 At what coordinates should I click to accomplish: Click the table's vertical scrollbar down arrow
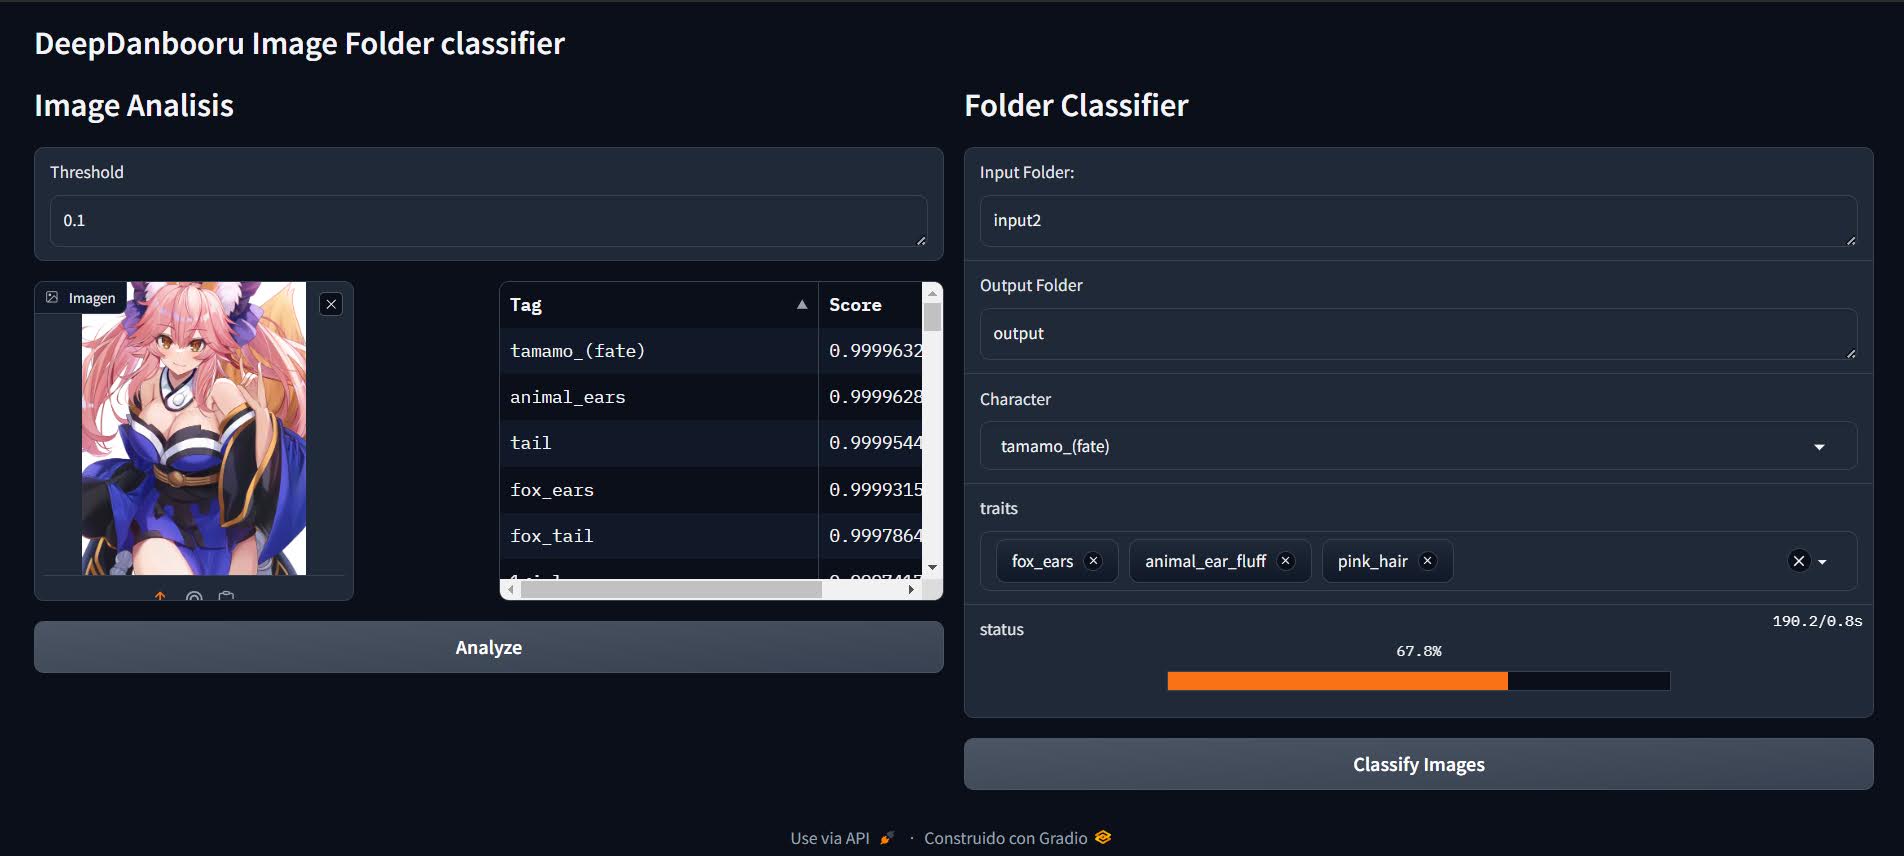coord(933,567)
